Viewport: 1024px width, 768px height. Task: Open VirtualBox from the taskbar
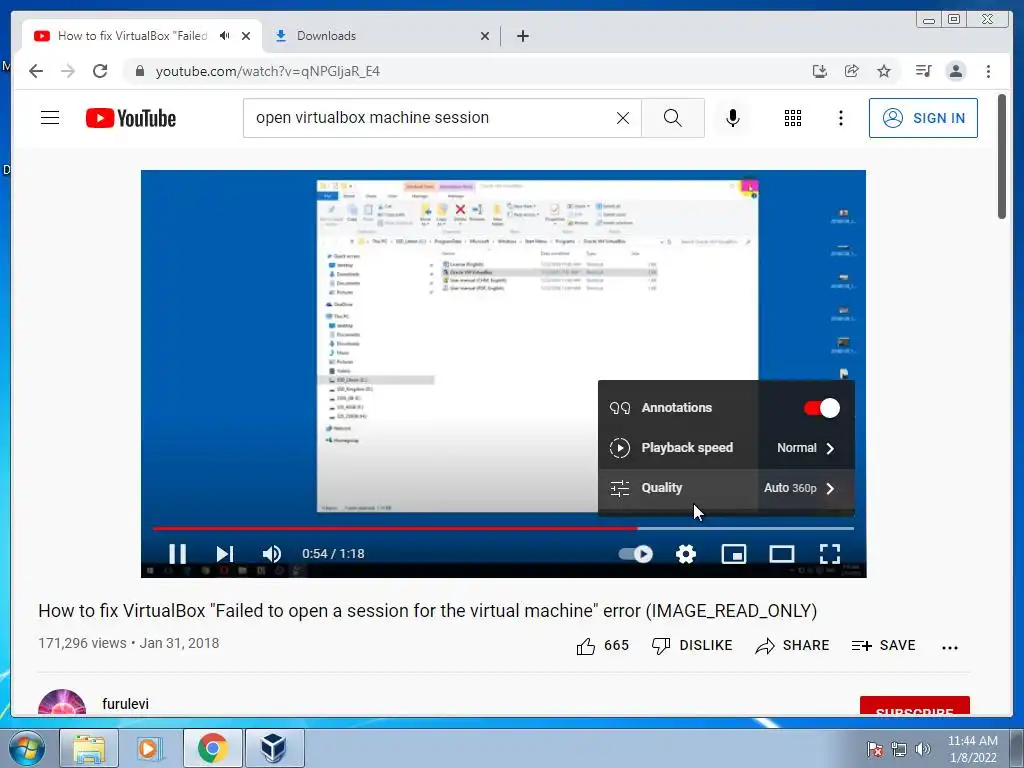274,748
